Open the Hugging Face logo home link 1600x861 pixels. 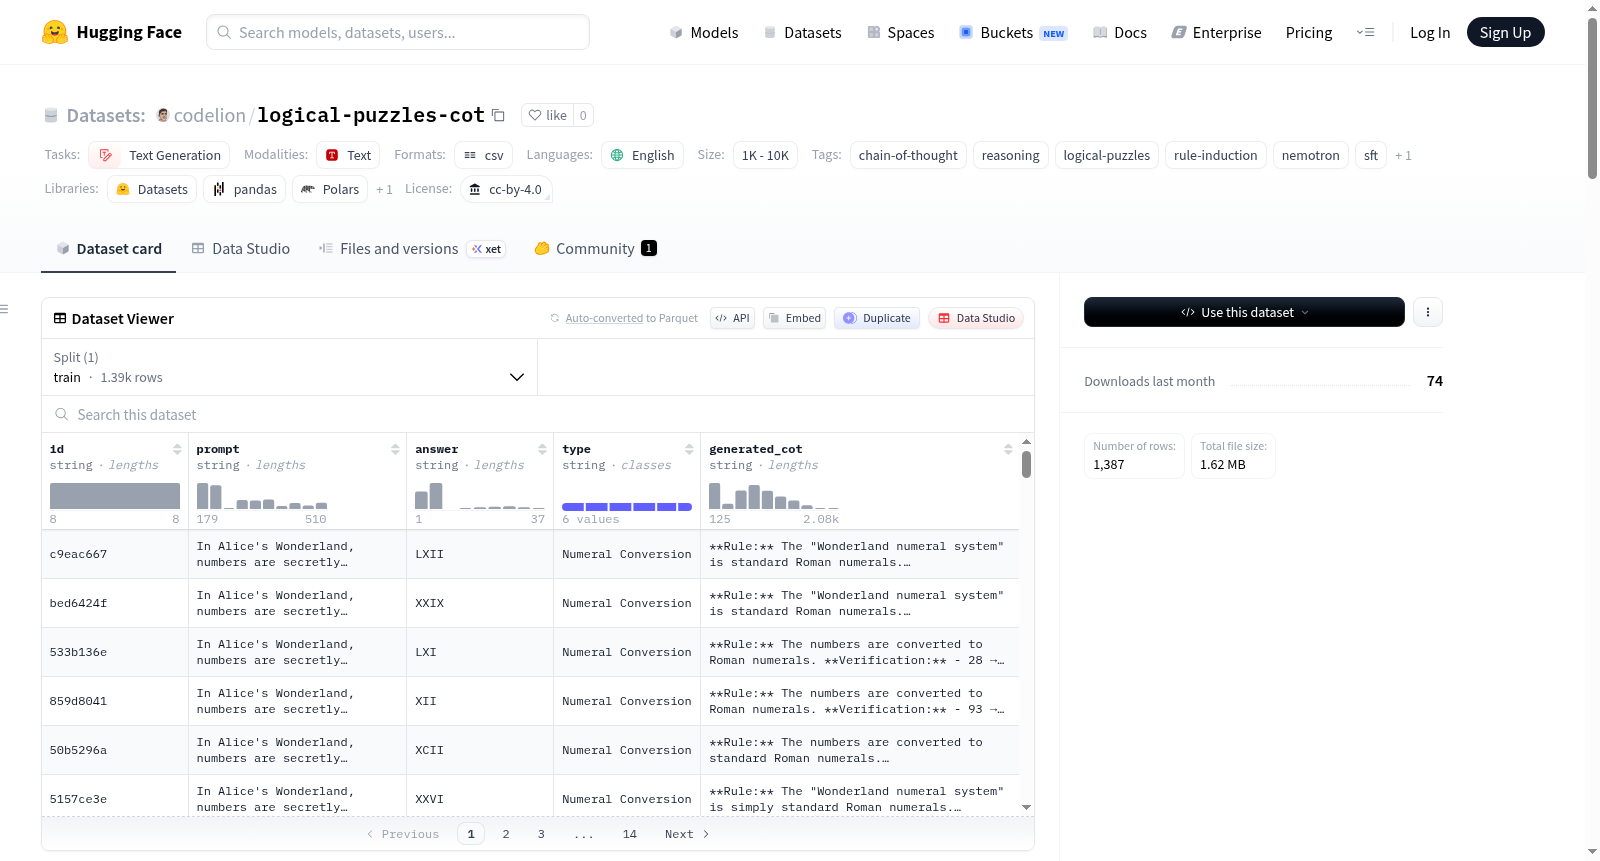(112, 32)
